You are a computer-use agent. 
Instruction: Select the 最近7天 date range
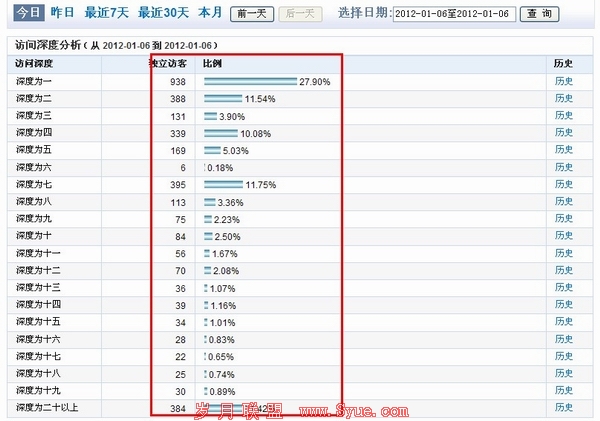(x=106, y=13)
